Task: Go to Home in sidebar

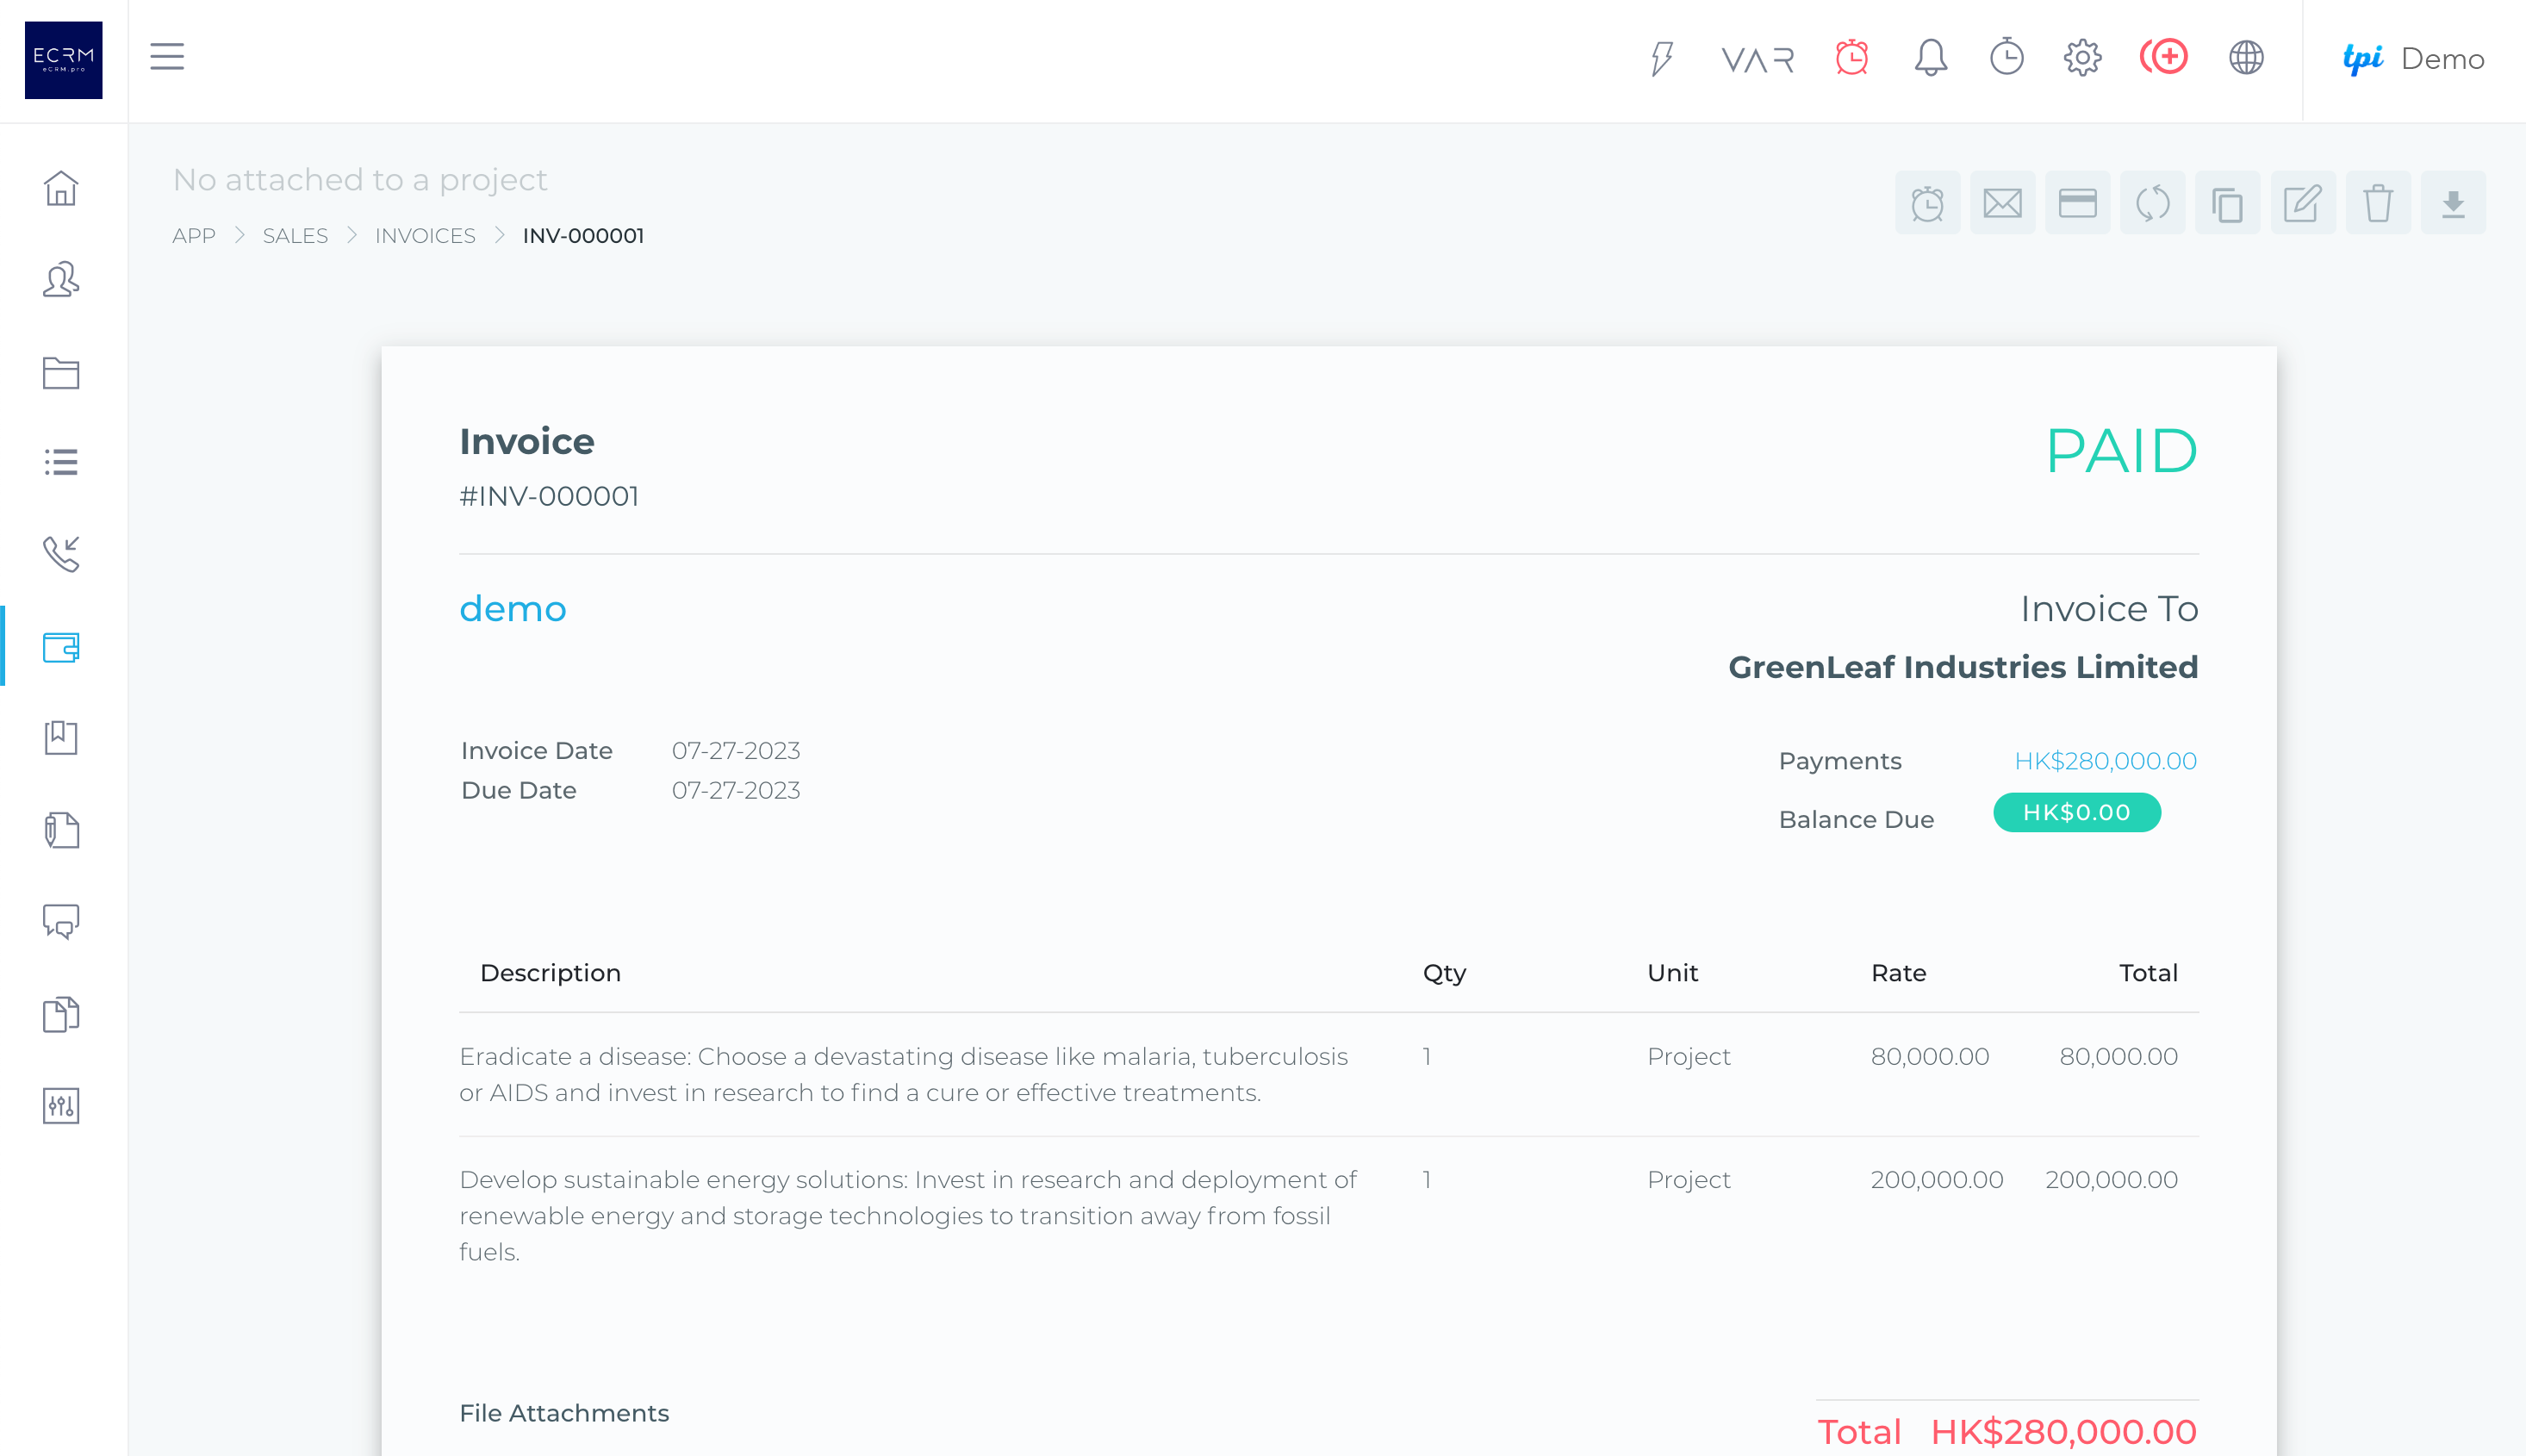Action: (x=61, y=188)
